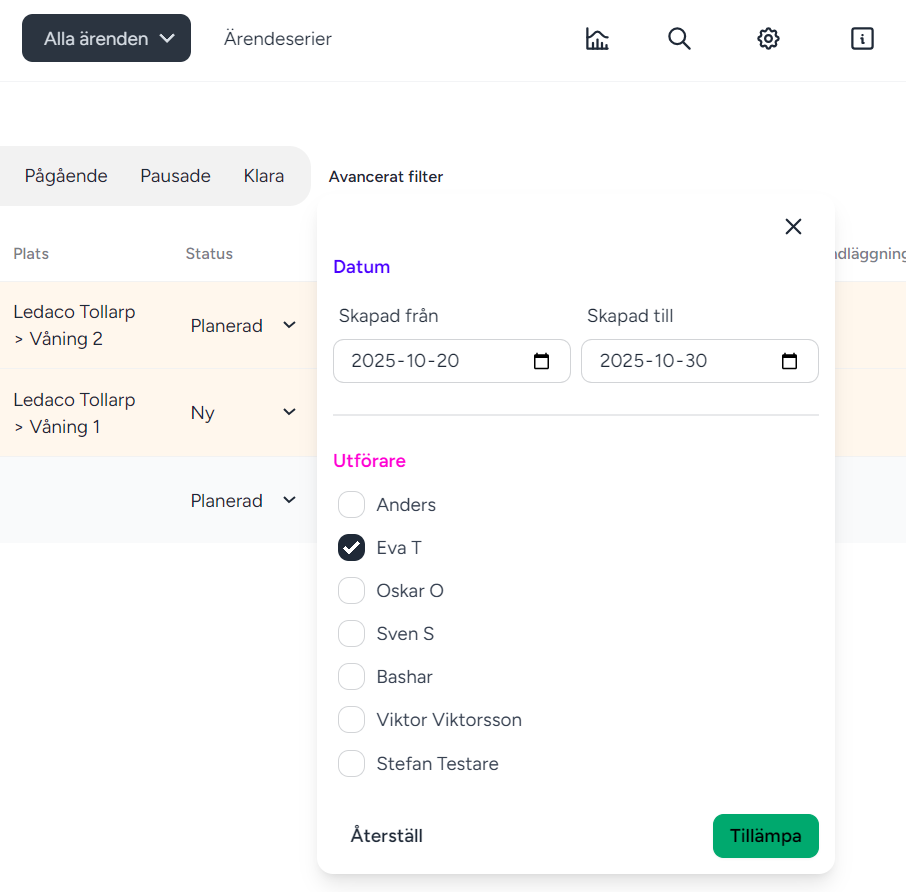Open calendar picker for Skapad från
Screen dimensions: 906x892
(x=541, y=361)
